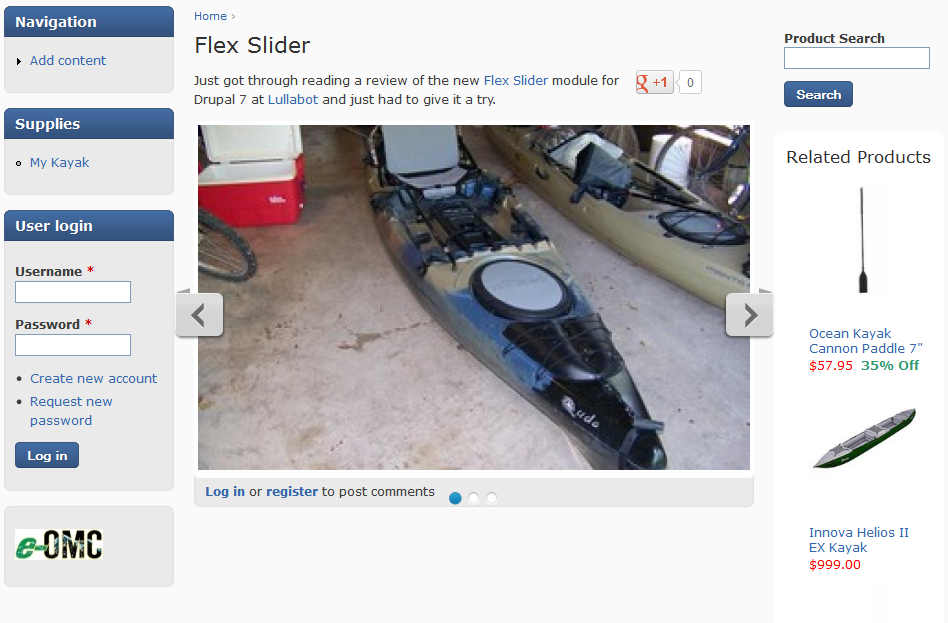948x623 pixels.
Task: Click the Log in button
Action: click(x=47, y=455)
